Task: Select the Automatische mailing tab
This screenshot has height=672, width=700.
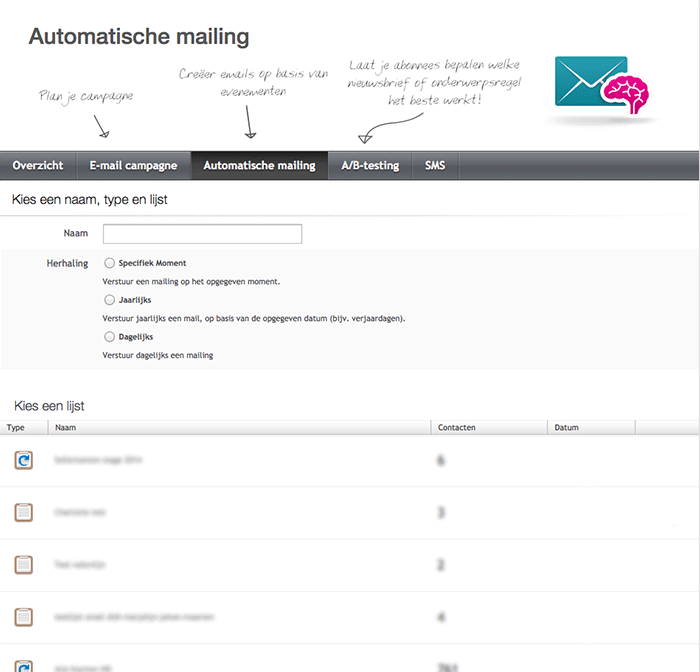Action: pyautogui.click(x=259, y=166)
